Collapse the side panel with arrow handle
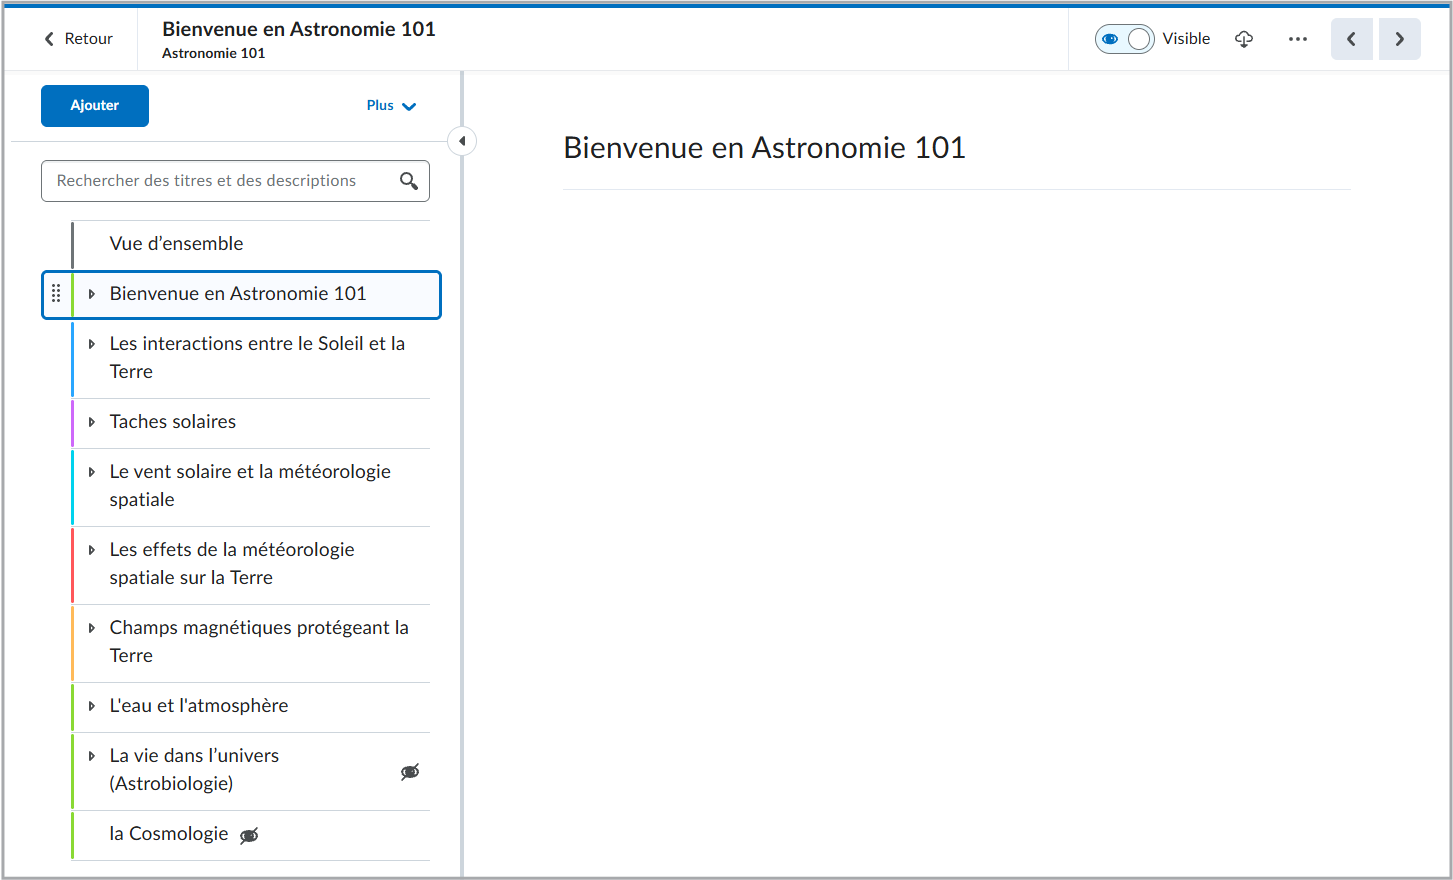 click(462, 141)
